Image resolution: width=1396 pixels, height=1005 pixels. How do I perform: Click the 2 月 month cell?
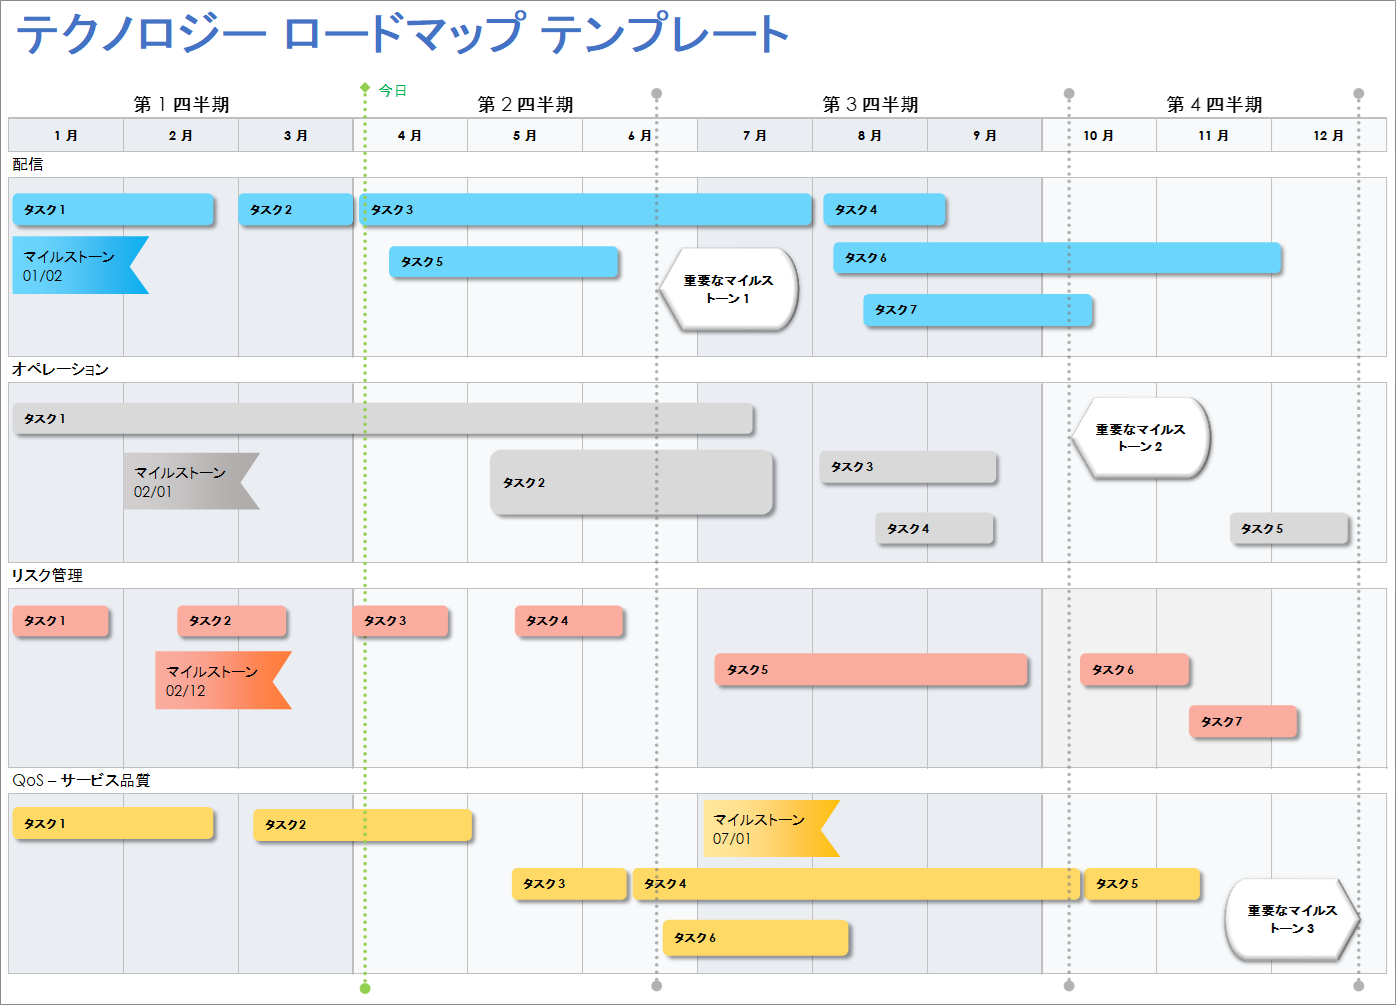click(x=181, y=135)
